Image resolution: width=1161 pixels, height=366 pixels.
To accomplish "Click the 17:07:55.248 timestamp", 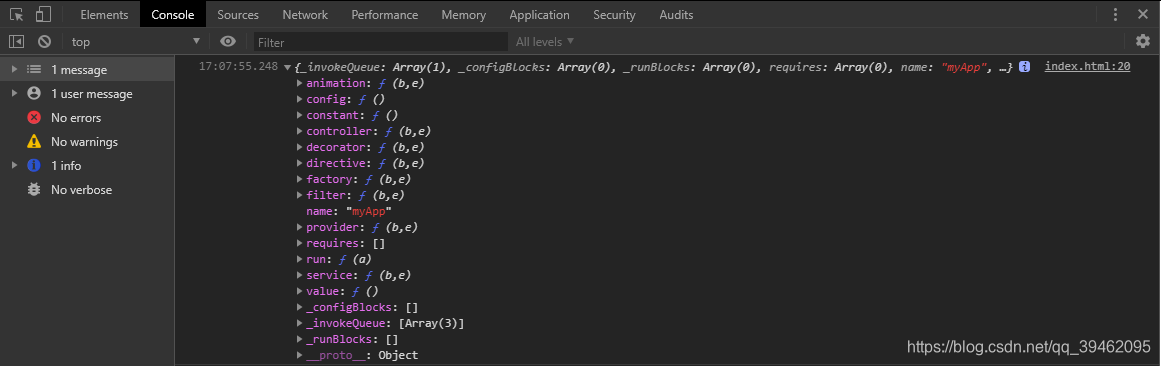I will (x=238, y=67).
